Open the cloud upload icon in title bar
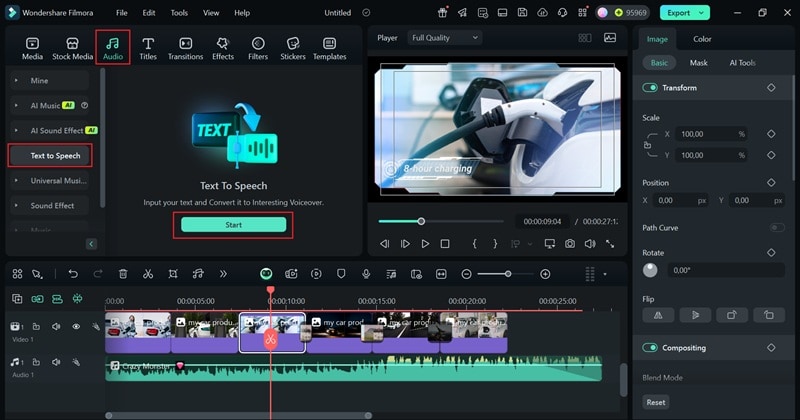800x420 pixels. coord(542,13)
